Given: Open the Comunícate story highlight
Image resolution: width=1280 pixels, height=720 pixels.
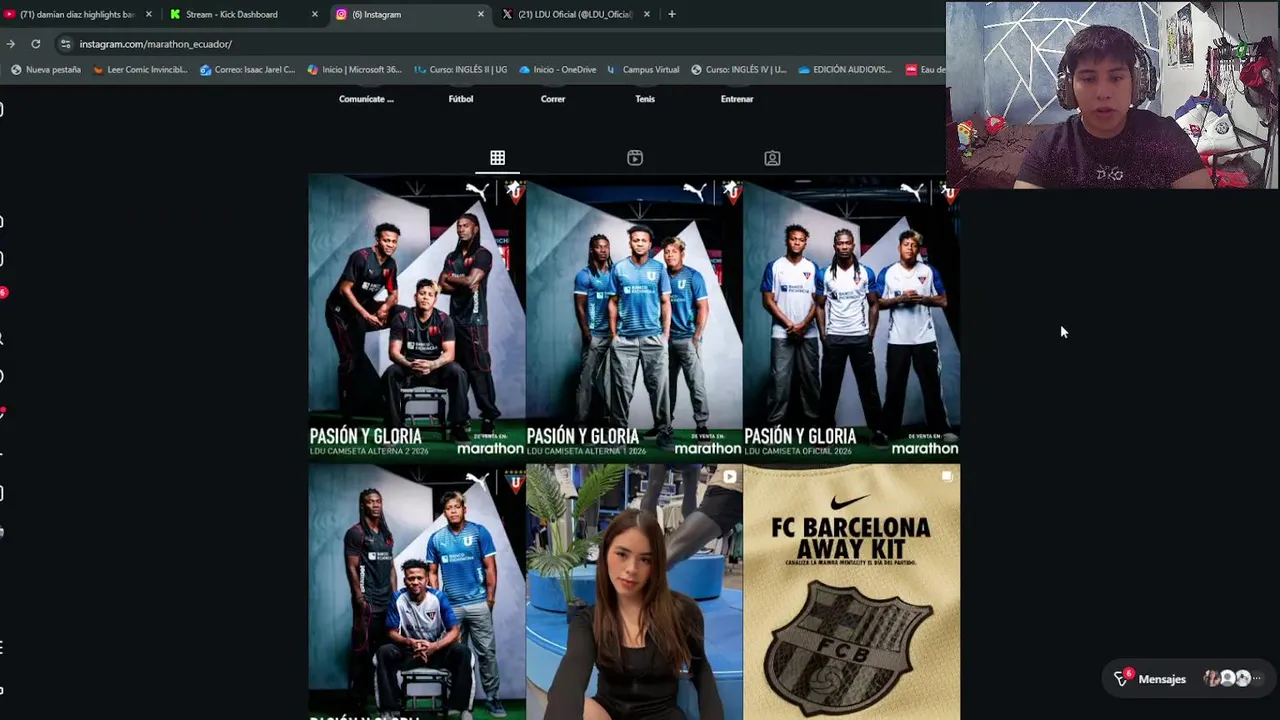Looking at the screenshot, I should pos(366,99).
